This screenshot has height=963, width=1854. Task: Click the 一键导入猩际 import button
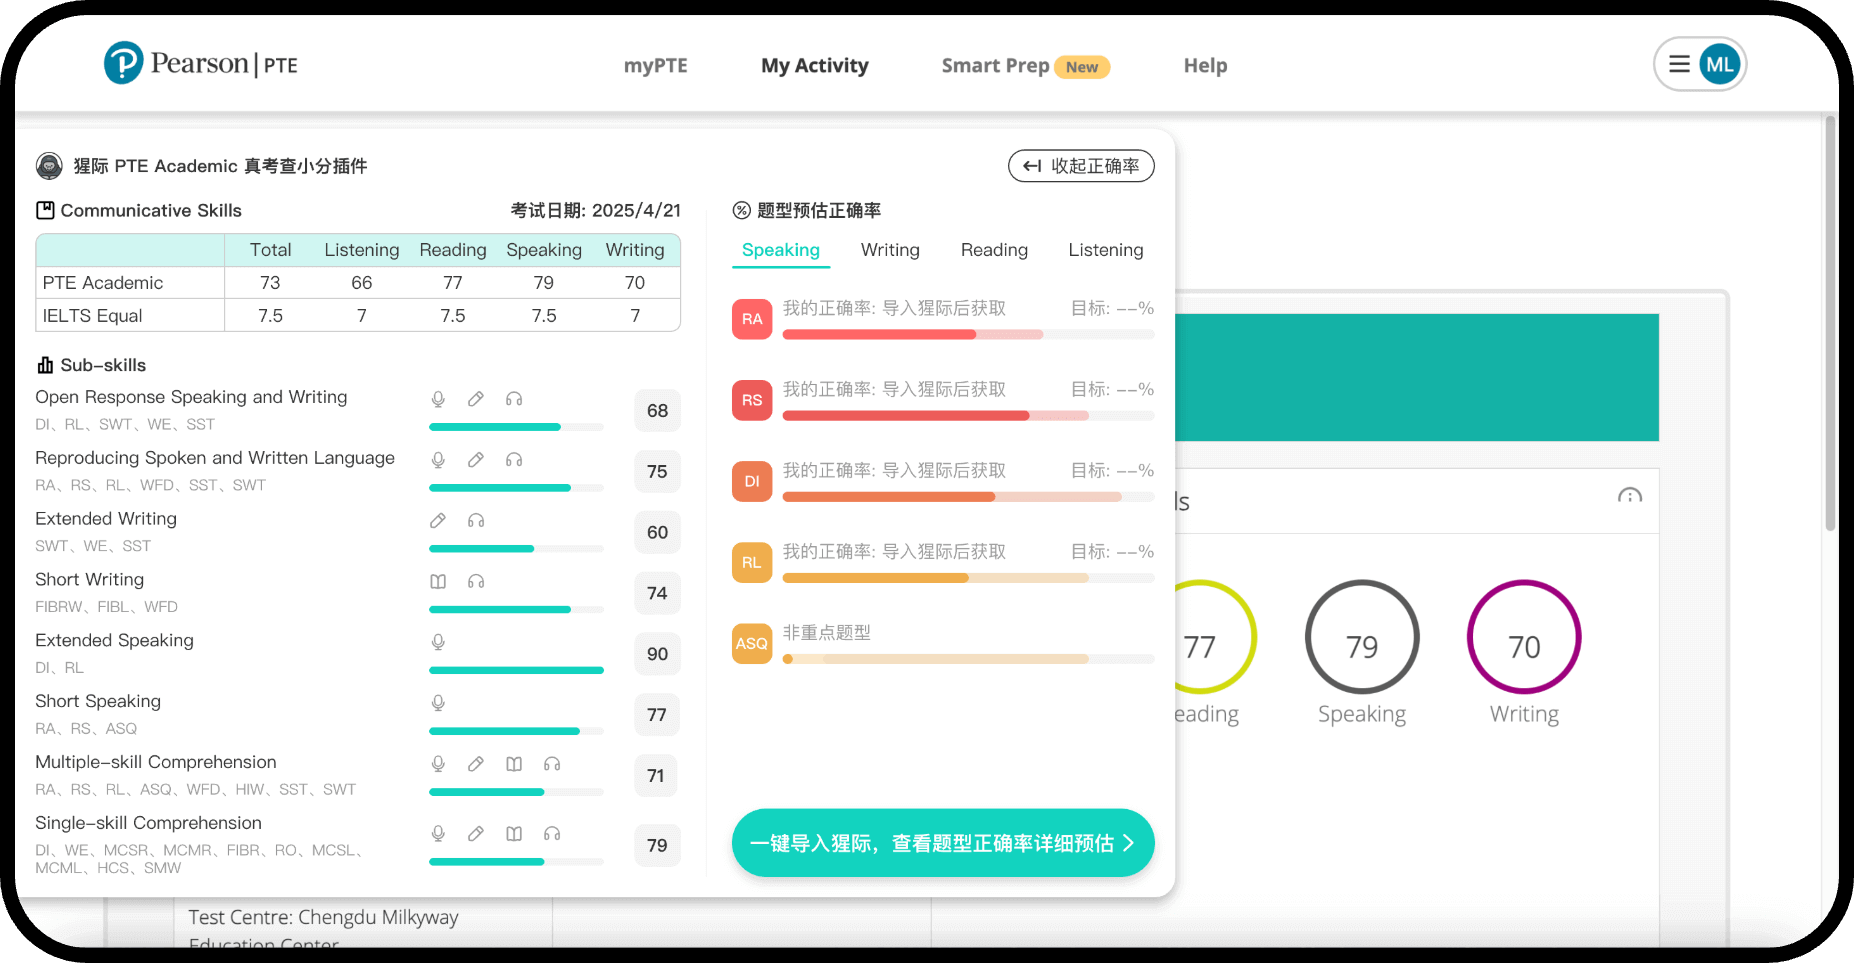click(943, 843)
